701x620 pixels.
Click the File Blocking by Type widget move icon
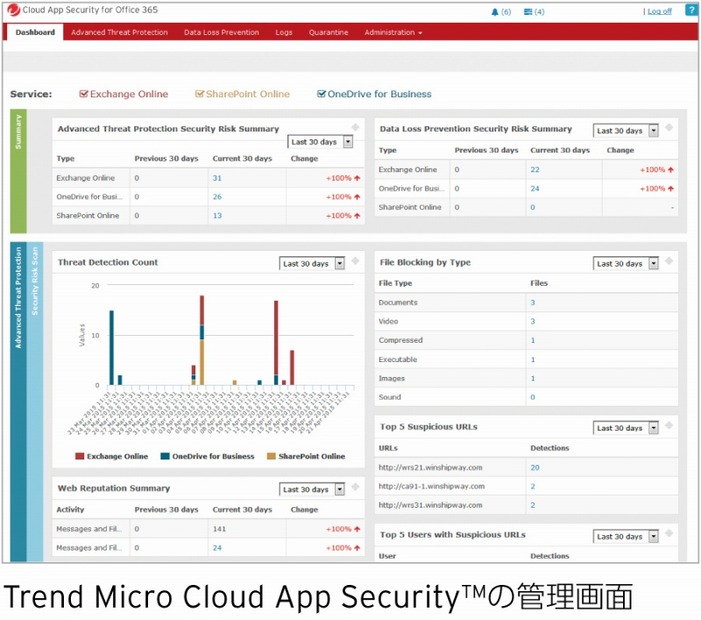pos(669,261)
